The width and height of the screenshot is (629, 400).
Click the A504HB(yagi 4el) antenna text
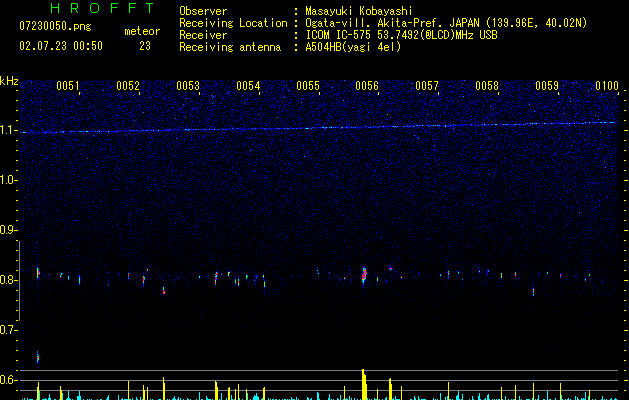353,47
